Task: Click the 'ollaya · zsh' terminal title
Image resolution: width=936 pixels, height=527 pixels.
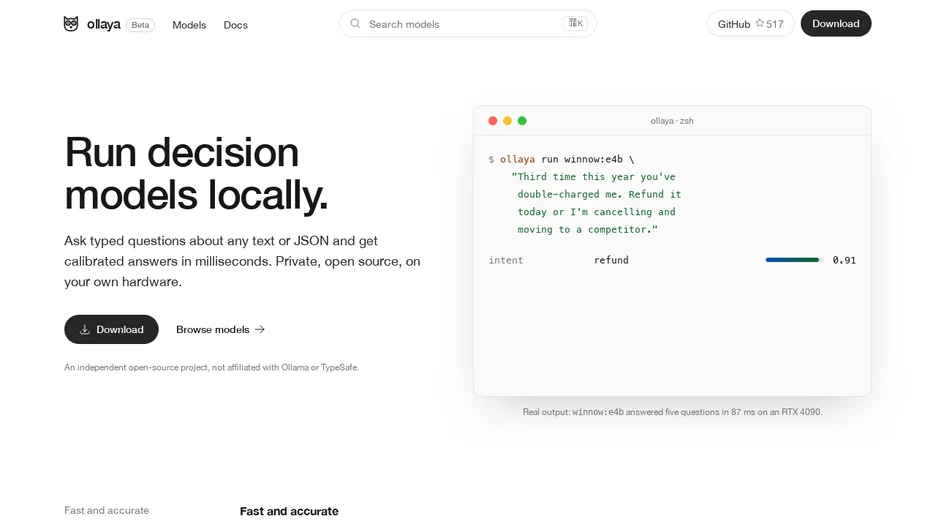Action: point(672,121)
